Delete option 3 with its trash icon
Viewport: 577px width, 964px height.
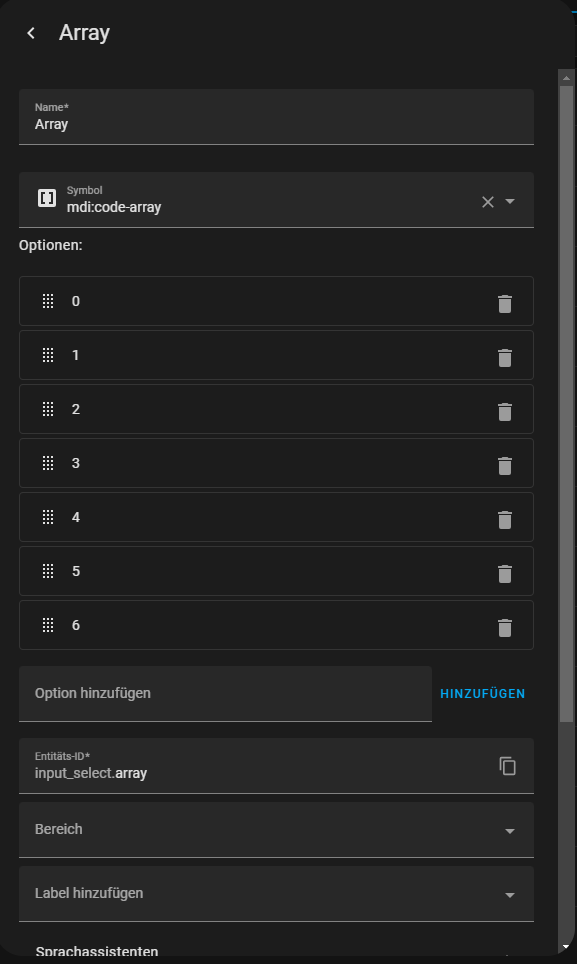point(505,464)
